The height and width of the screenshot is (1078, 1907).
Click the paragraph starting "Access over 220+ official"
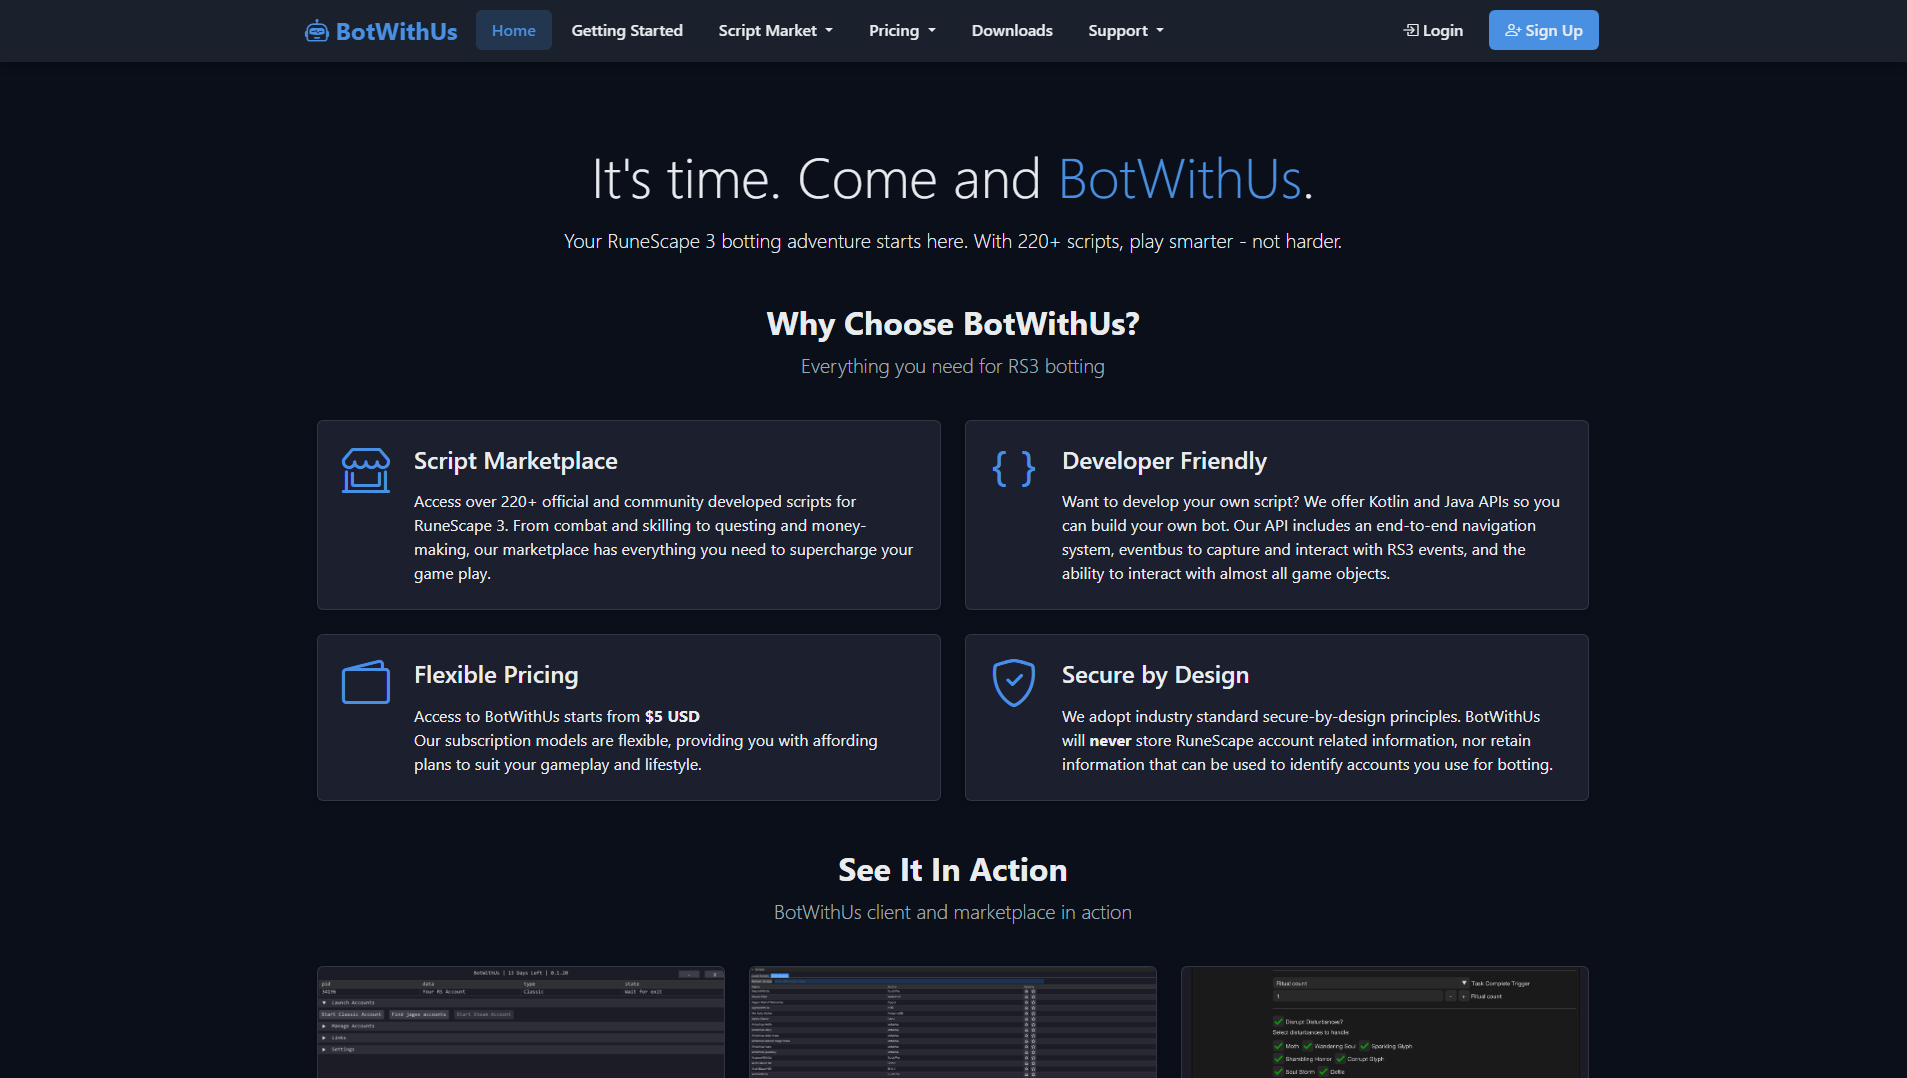click(x=664, y=538)
